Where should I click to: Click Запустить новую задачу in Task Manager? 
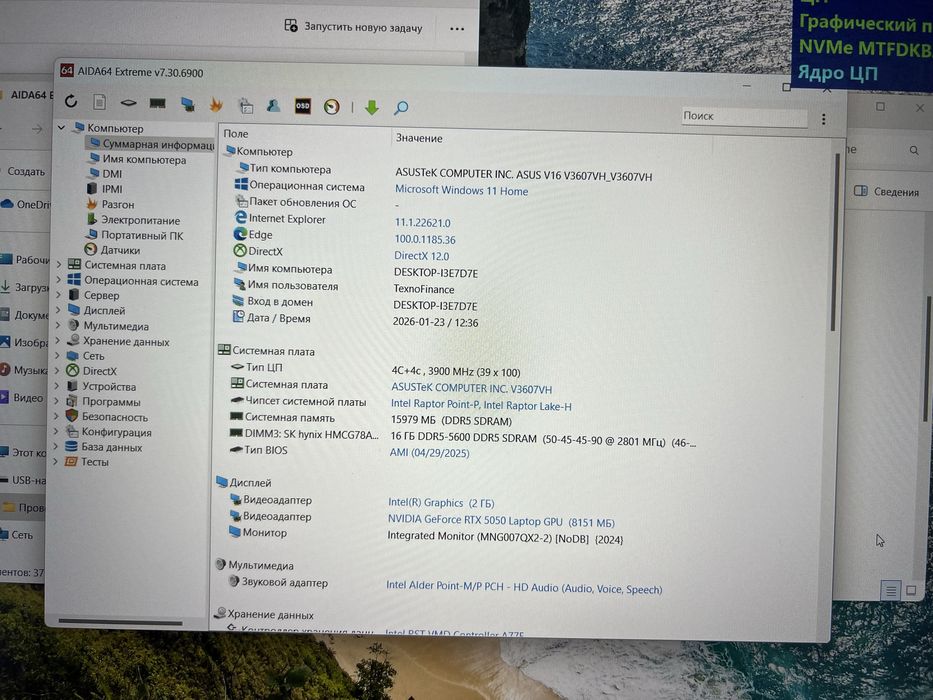point(353,27)
